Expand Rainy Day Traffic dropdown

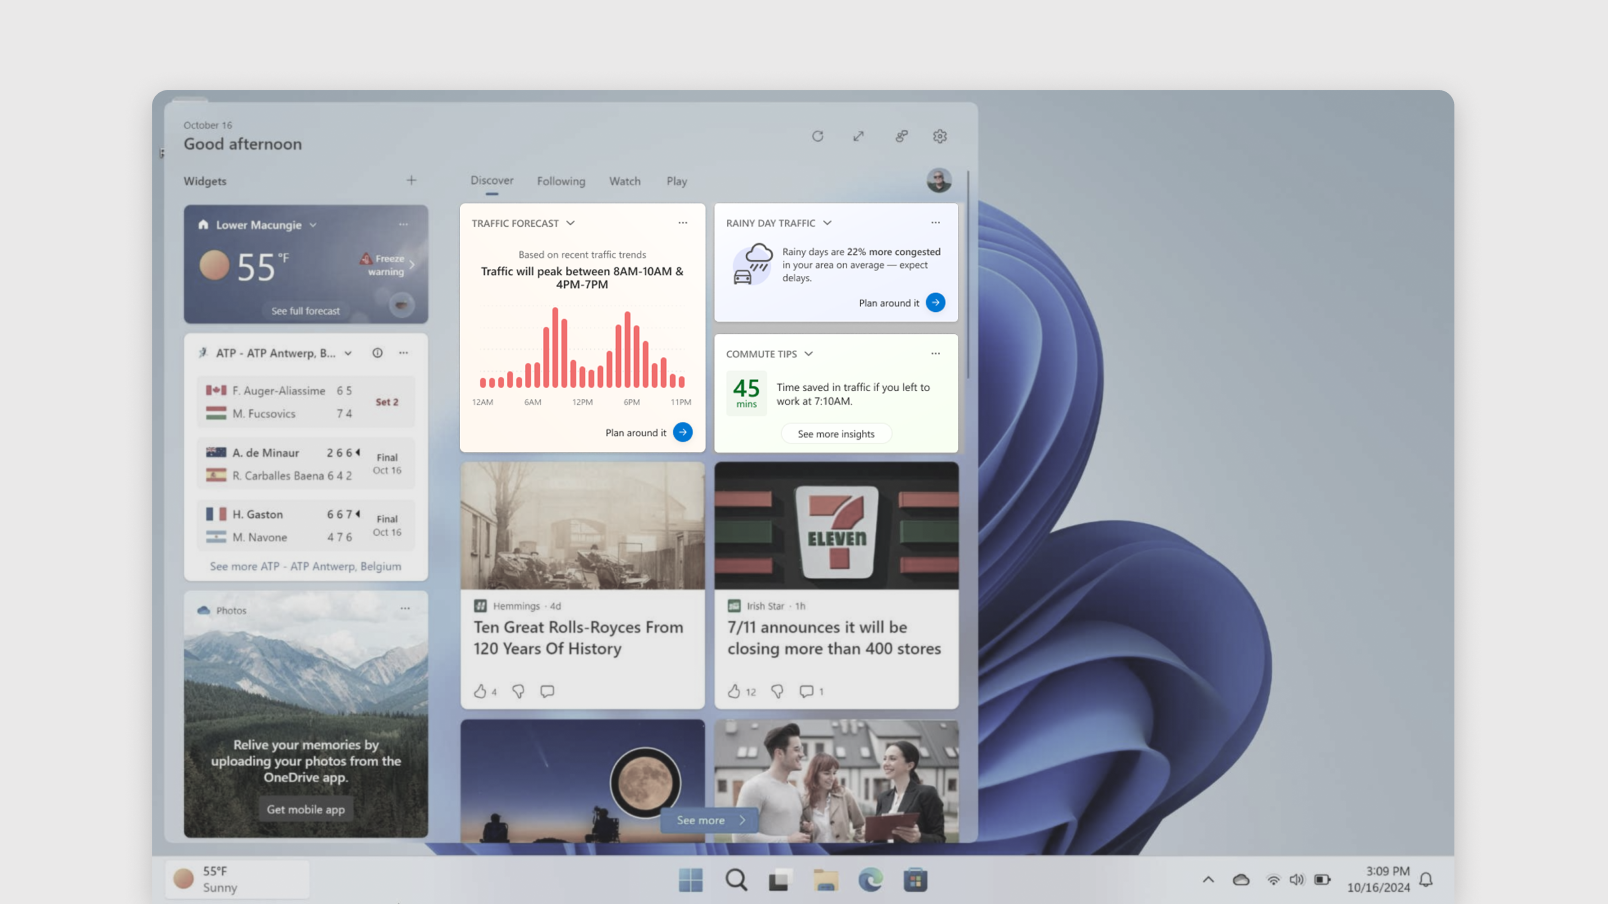[x=827, y=223]
